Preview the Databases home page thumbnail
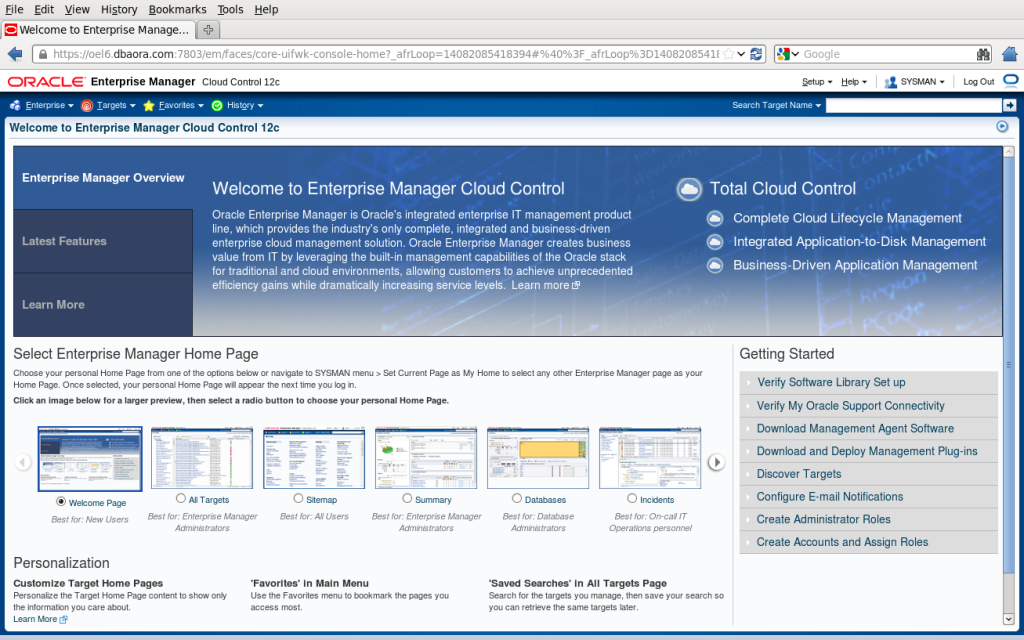 coord(538,458)
